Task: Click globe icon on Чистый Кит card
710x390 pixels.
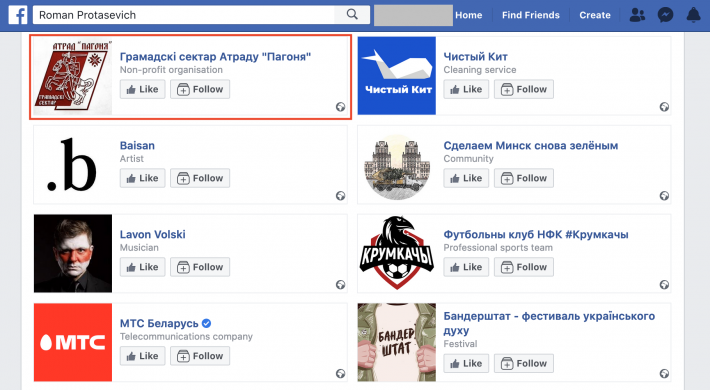Action: point(664,107)
